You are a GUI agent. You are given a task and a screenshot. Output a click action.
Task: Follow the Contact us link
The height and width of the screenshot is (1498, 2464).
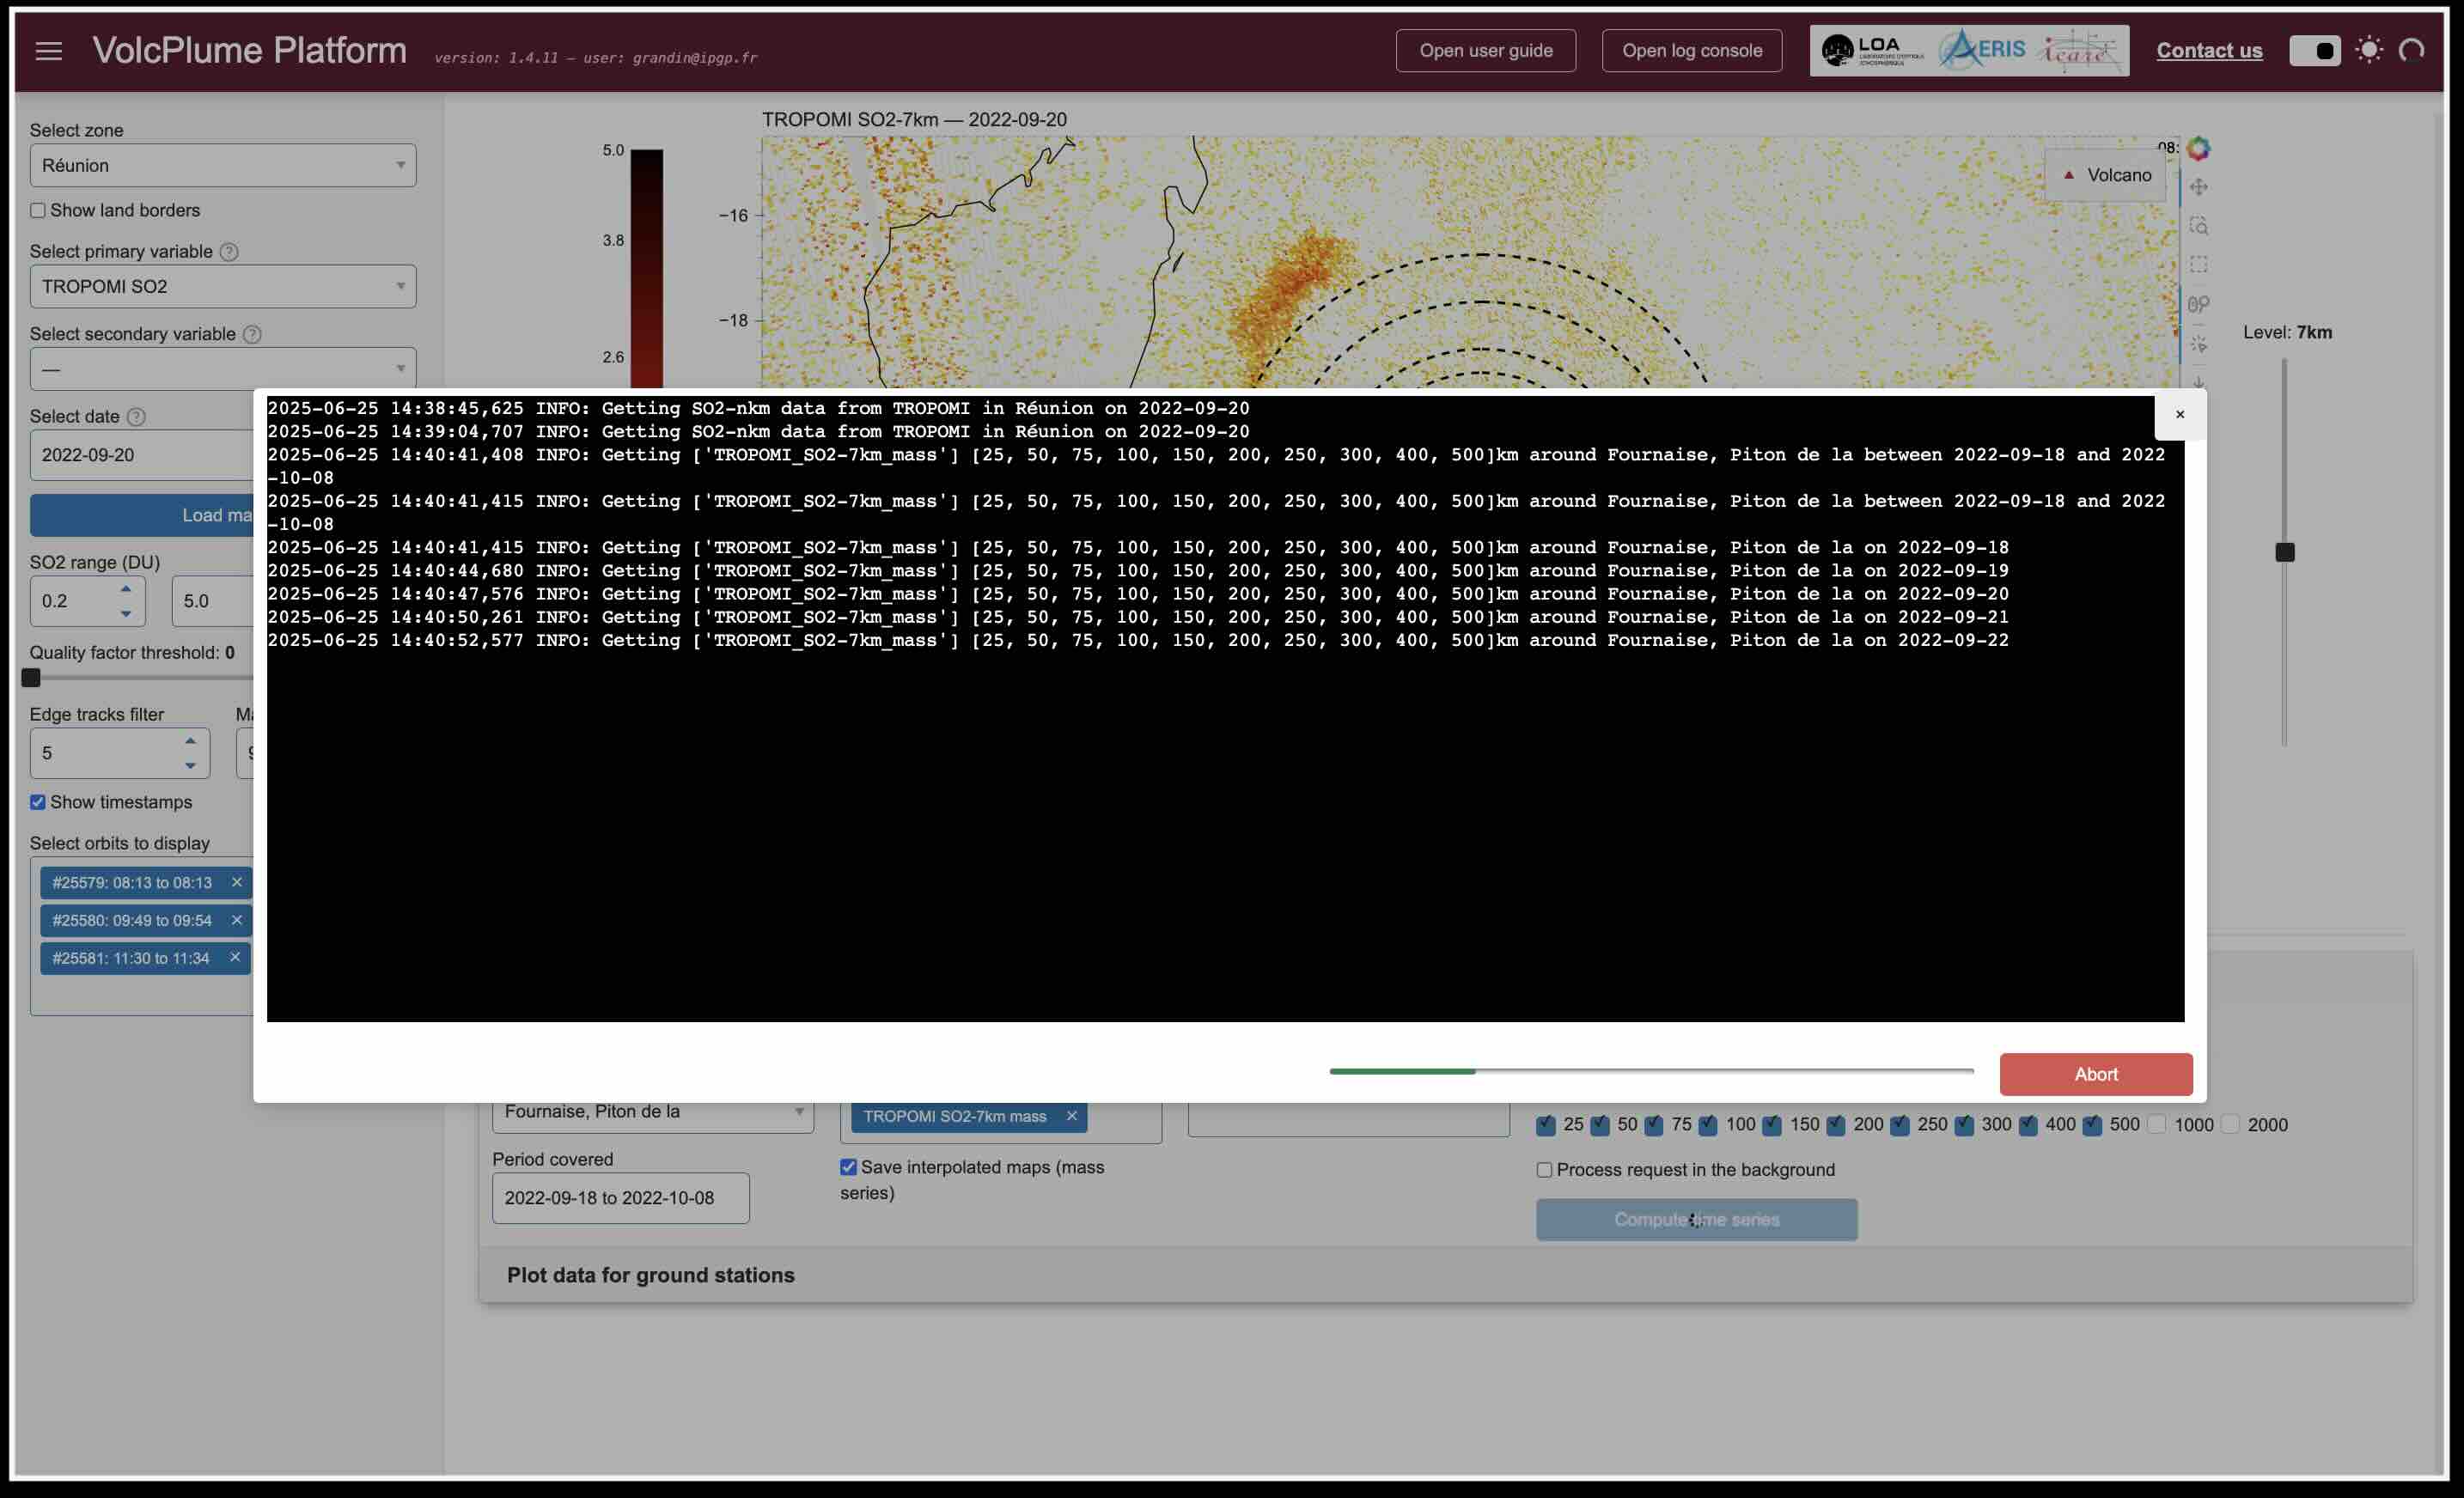[2208, 50]
